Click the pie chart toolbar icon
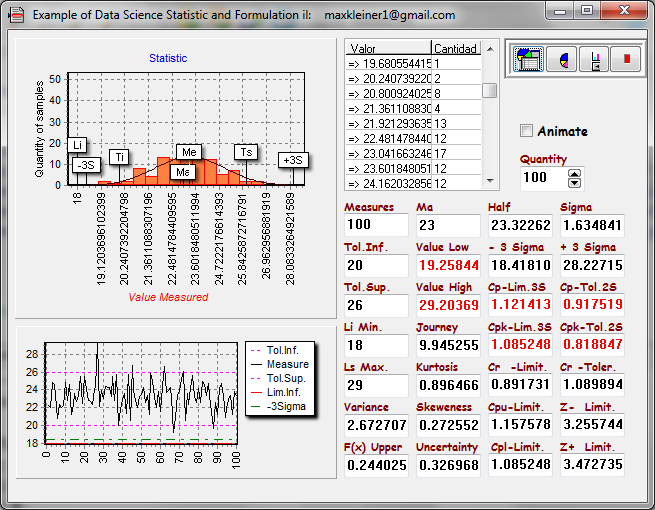The image size is (655, 510). coord(562,60)
